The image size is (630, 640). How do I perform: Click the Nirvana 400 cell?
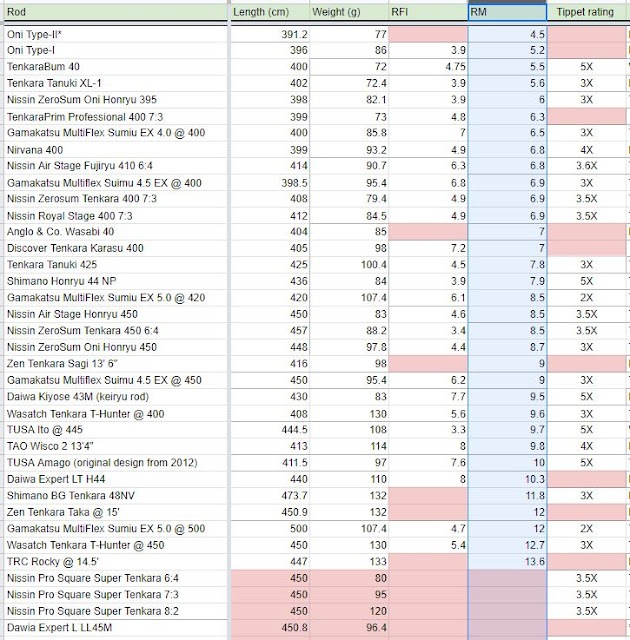[115, 150]
